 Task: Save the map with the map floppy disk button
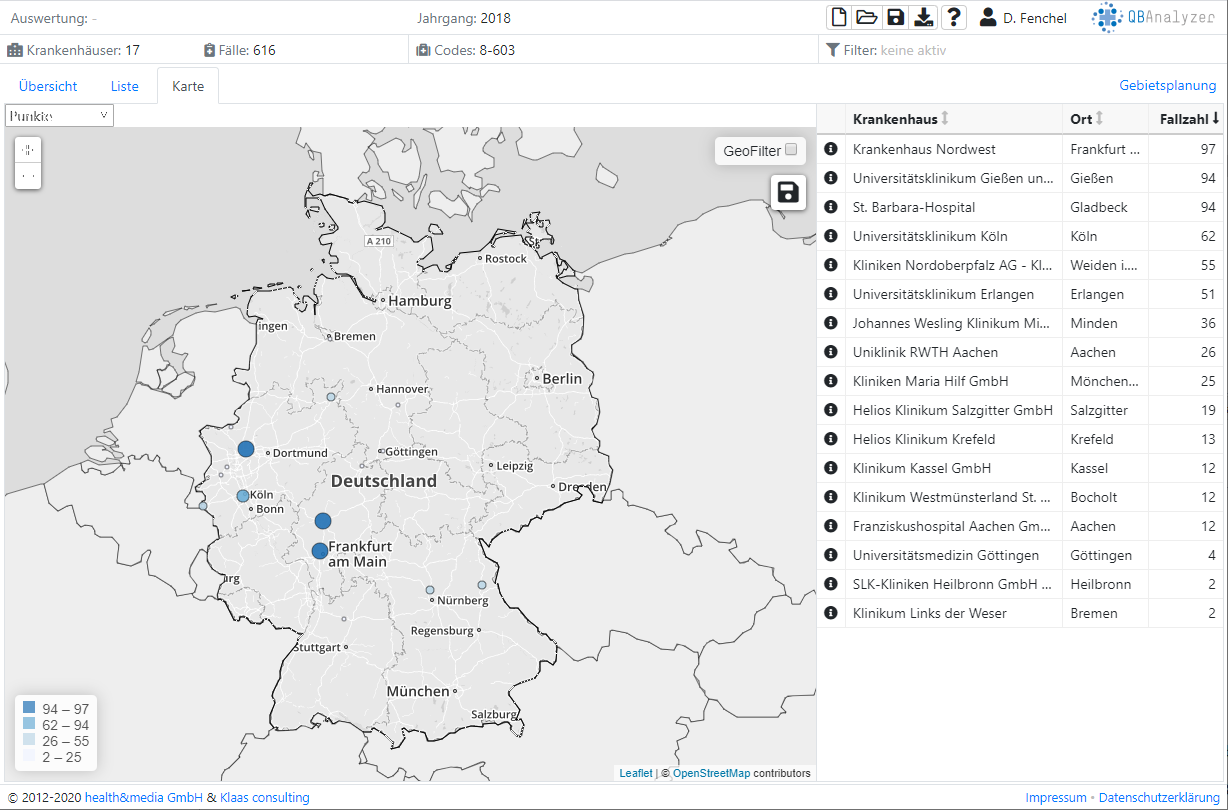click(788, 192)
